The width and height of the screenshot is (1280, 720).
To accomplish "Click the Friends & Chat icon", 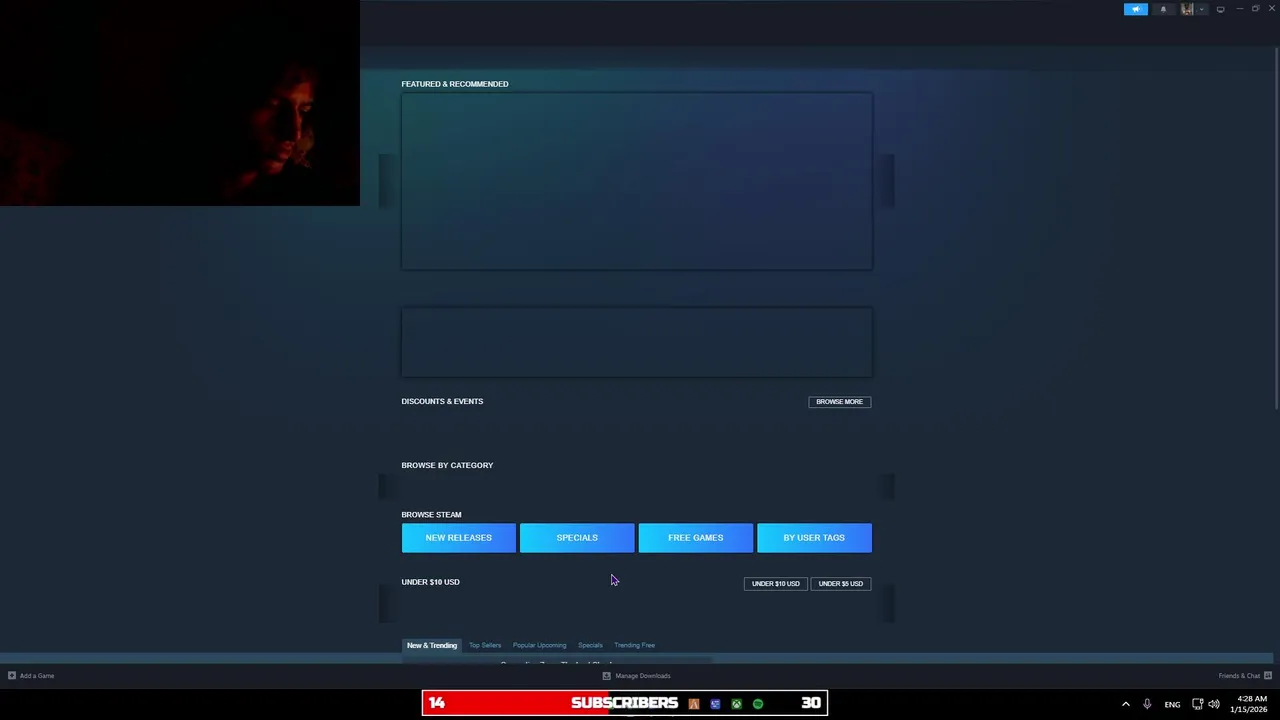I will tap(1268, 676).
